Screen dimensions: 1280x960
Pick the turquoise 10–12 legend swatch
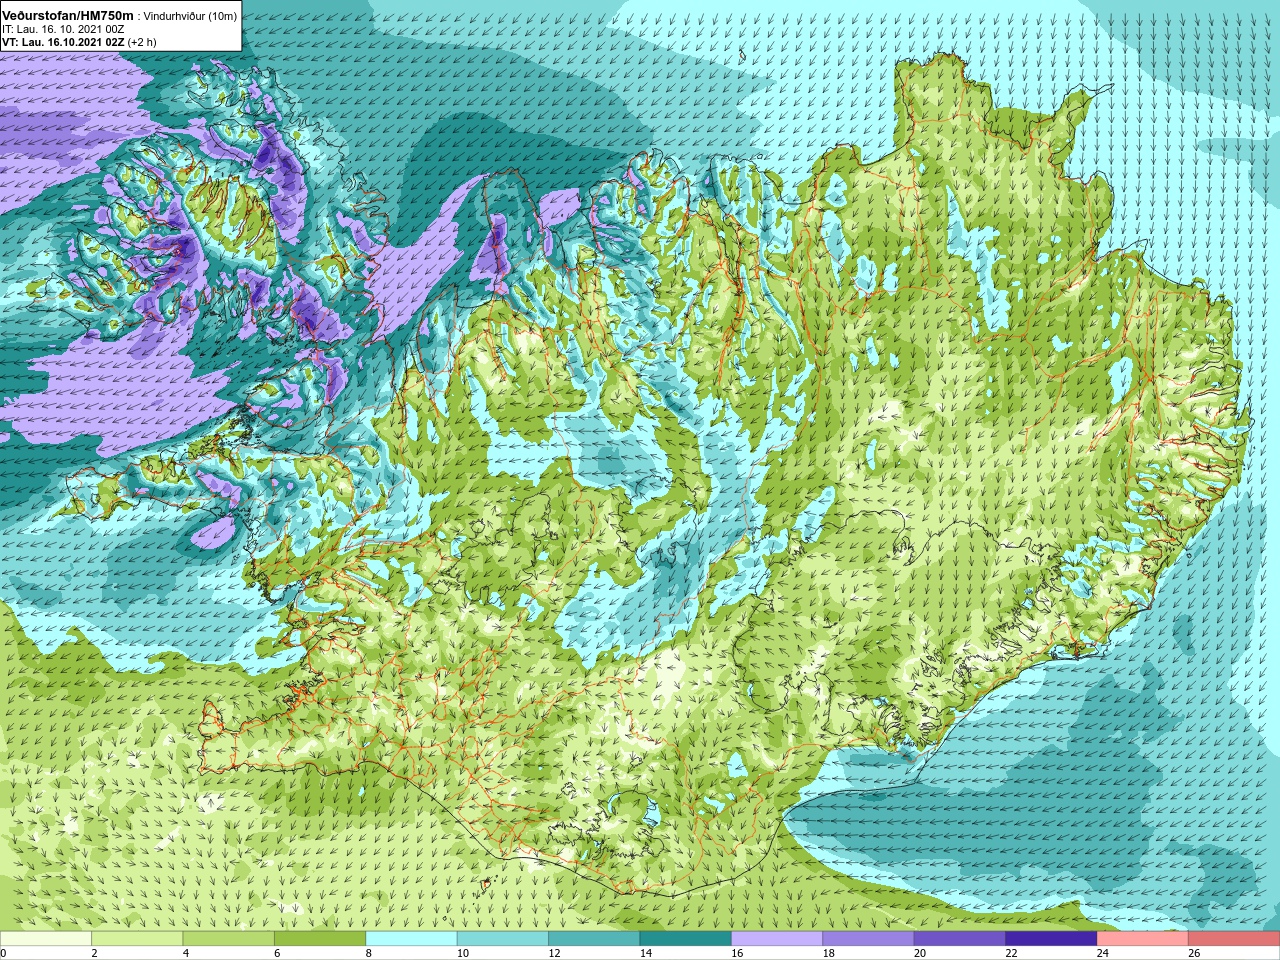[x=503, y=938]
